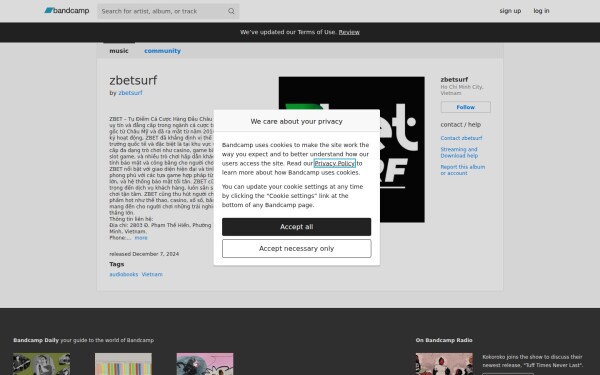
Task: Open the zbetsurf name in the sidebar
Action: coord(454,80)
